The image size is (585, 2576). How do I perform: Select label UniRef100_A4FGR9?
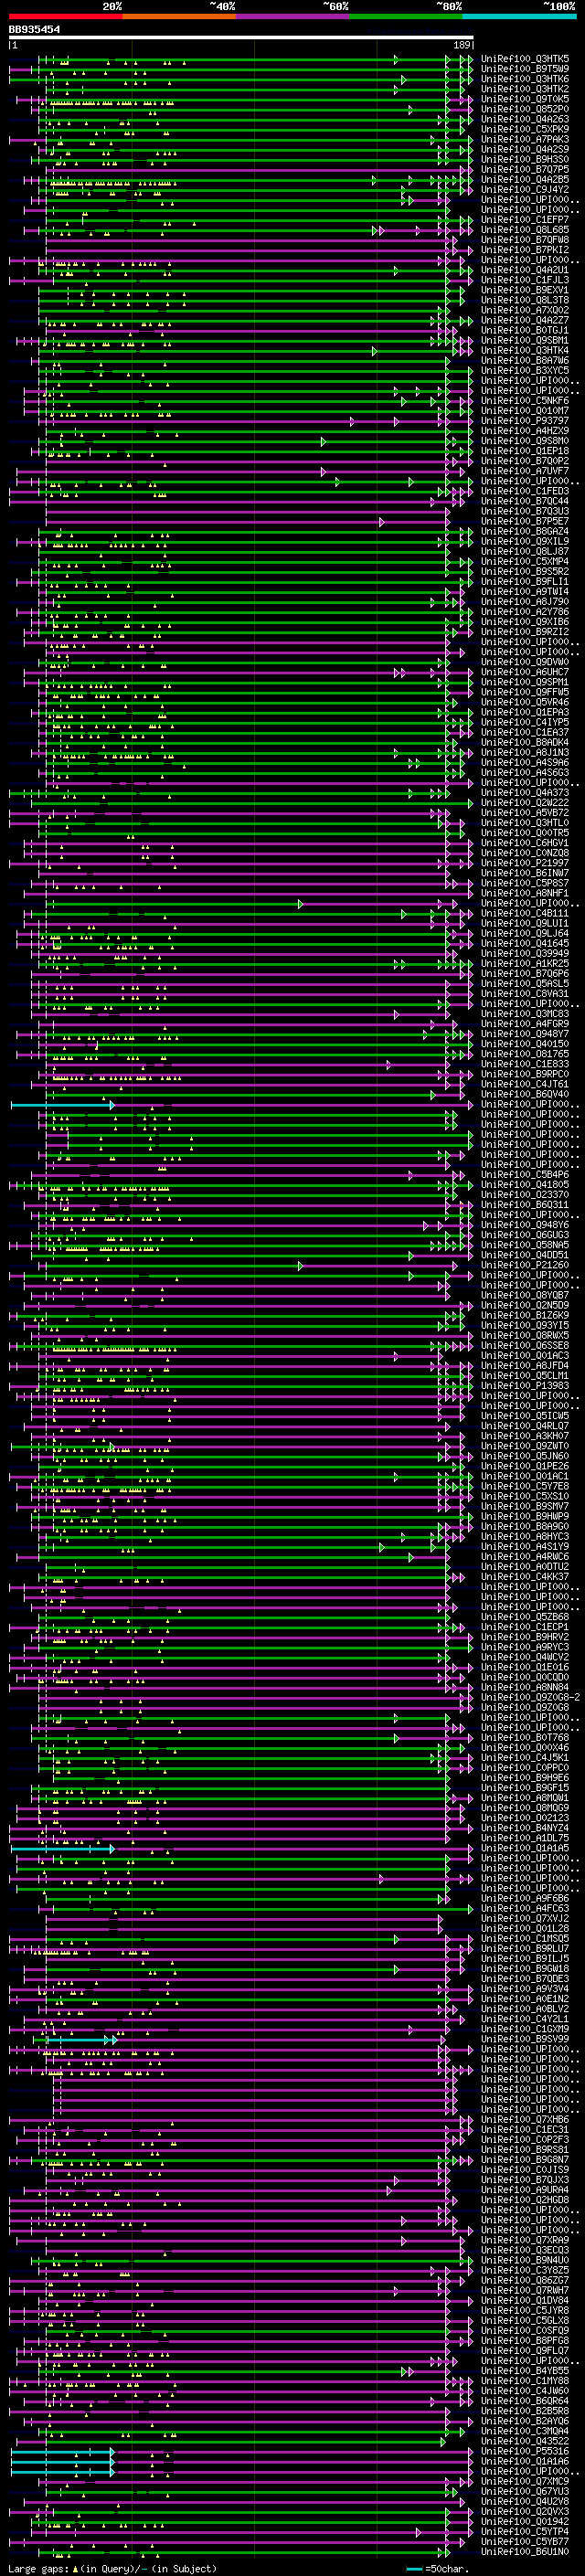click(x=525, y=1024)
